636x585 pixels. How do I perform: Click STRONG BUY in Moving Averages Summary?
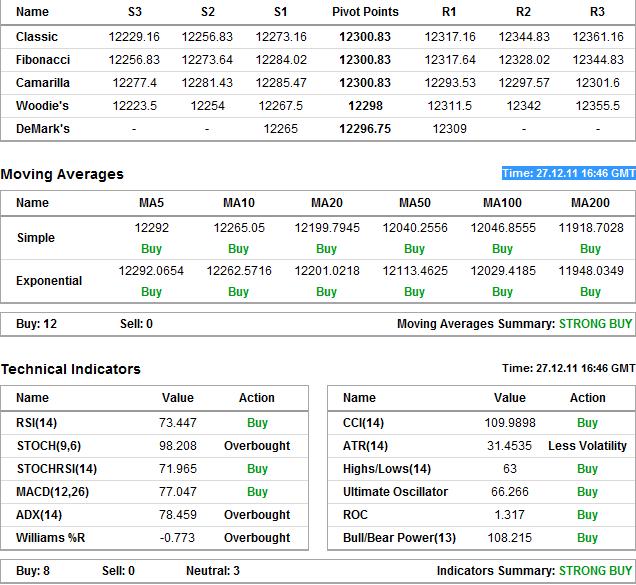pos(595,324)
